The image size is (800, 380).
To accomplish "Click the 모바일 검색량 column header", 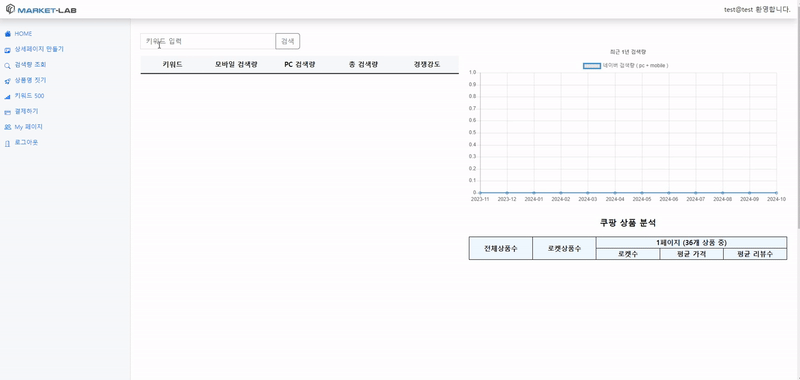I will pos(236,65).
